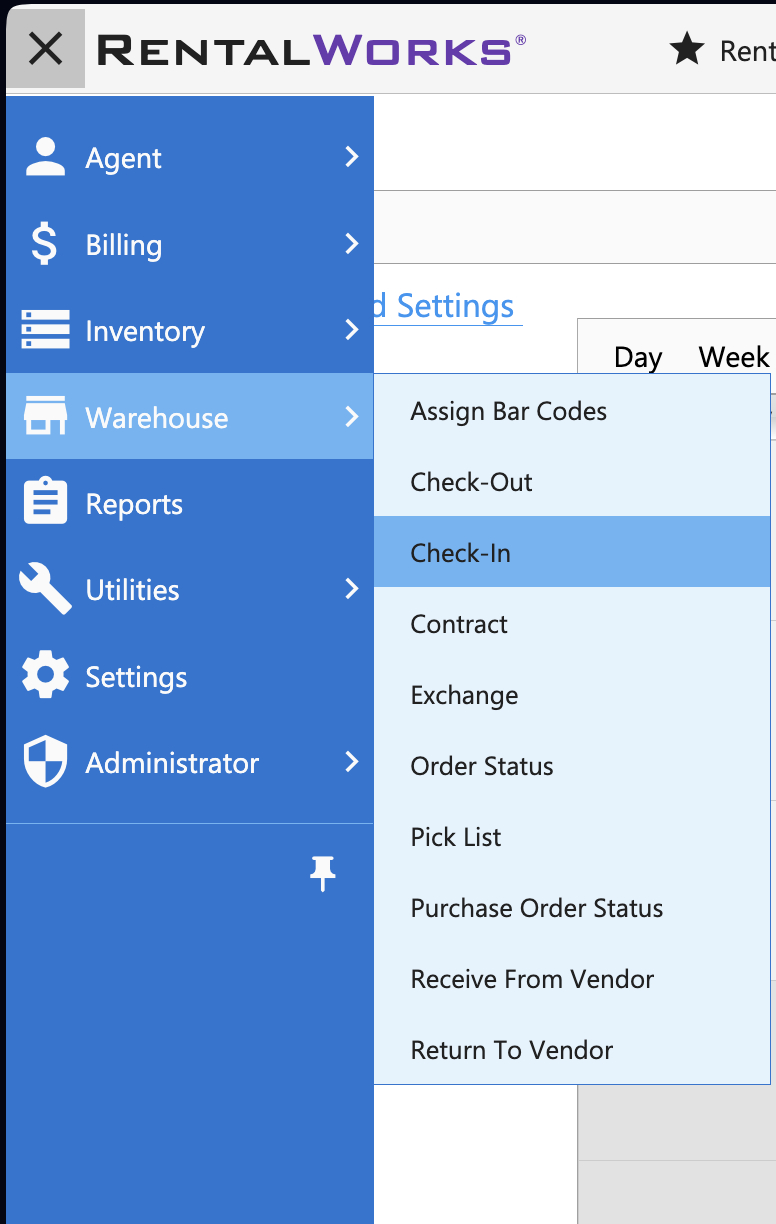Click the Warehouse storefront icon

click(45, 417)
